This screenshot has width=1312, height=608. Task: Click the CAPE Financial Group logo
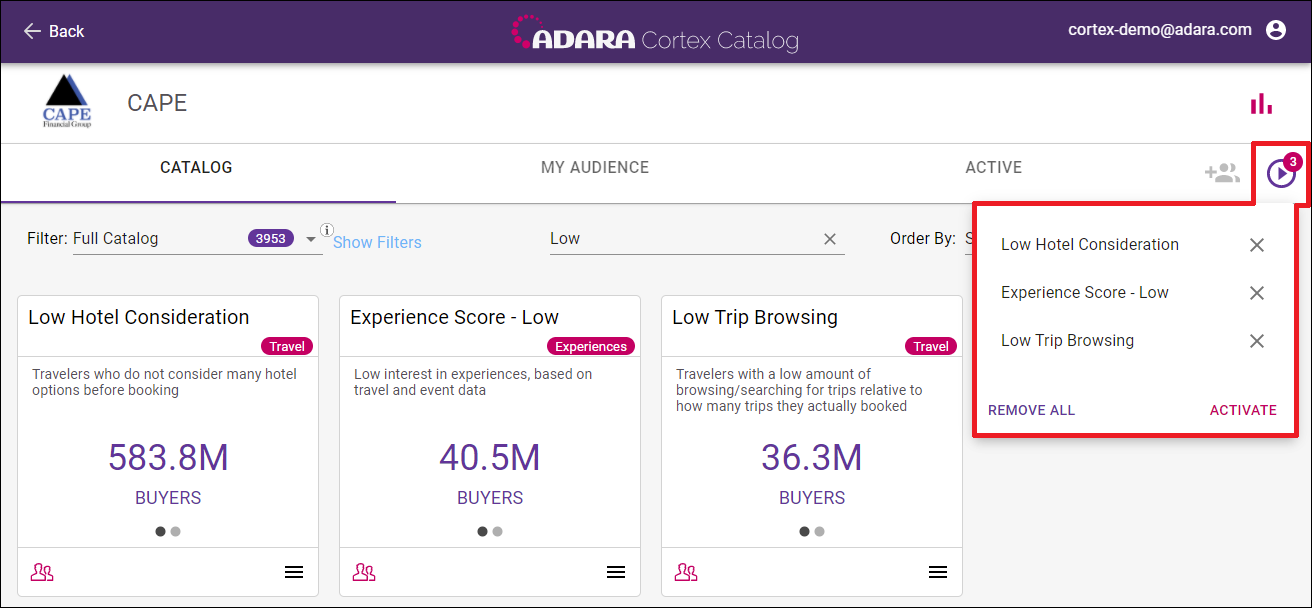pos(67,103)
